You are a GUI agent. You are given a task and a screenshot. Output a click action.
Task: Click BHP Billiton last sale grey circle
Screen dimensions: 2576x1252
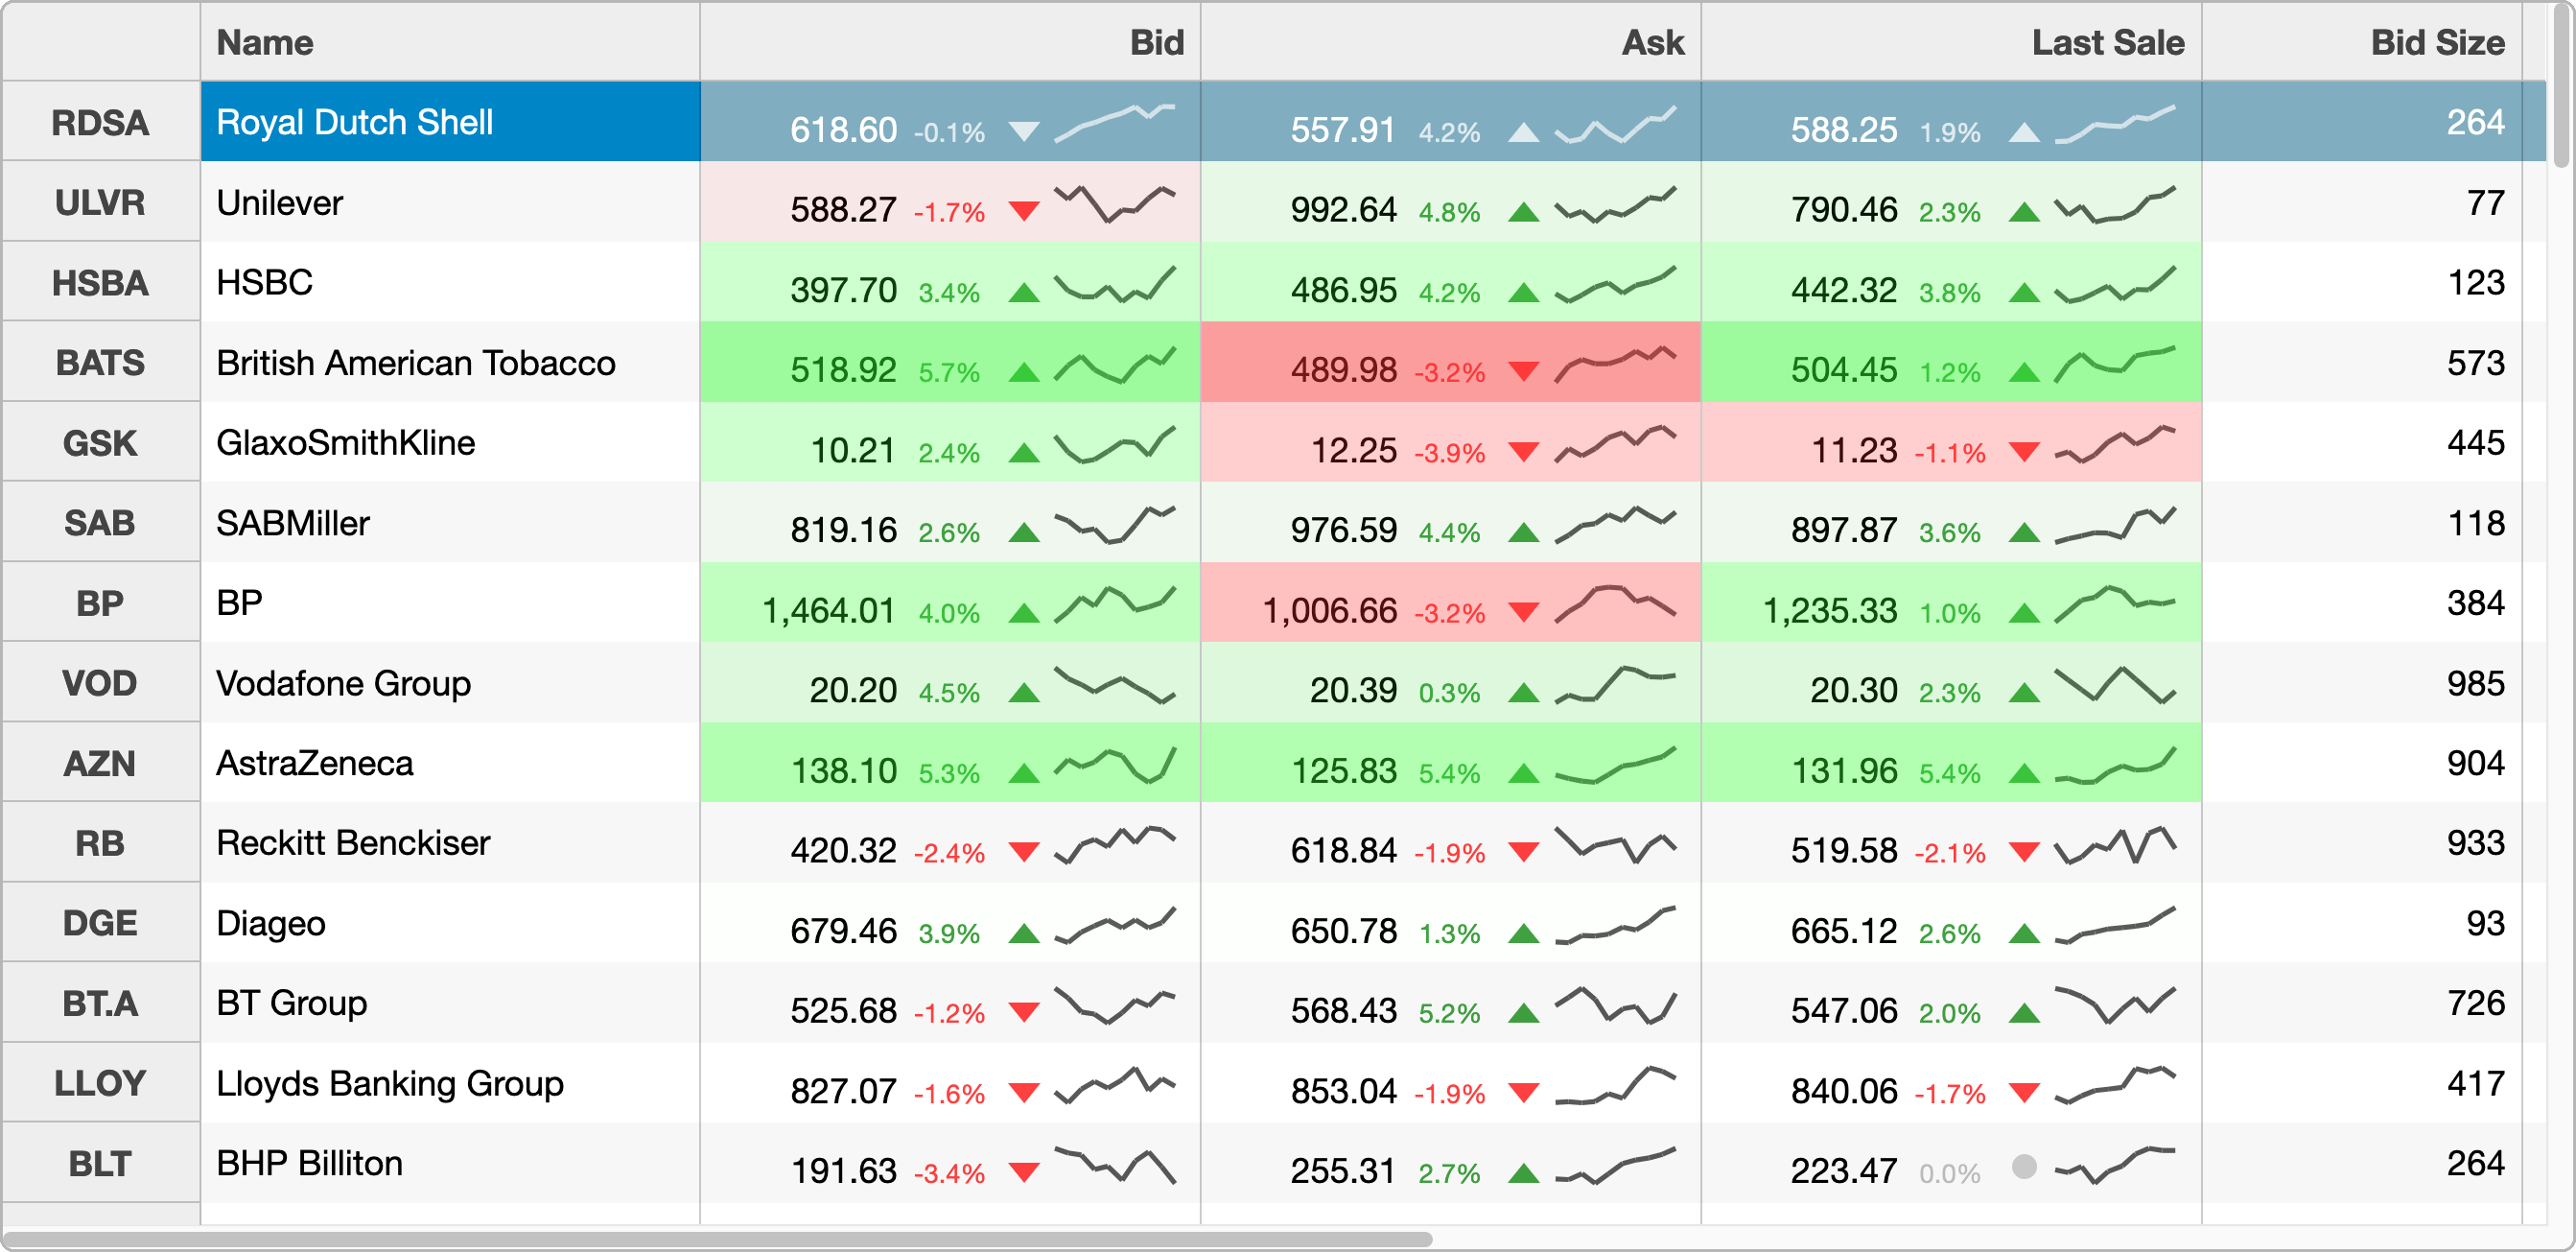click(x=2024, y=1167)
